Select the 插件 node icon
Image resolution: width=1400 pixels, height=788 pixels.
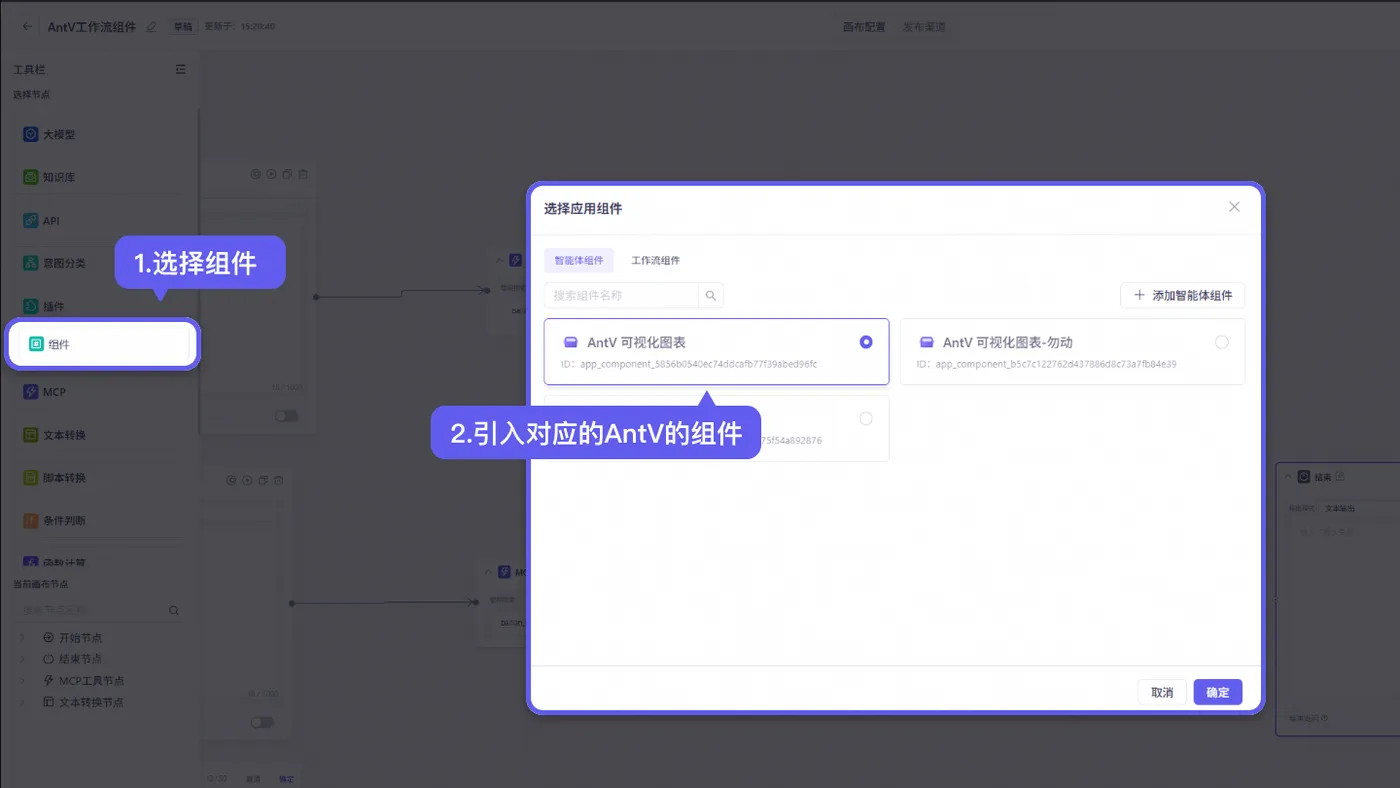(31, 306)
